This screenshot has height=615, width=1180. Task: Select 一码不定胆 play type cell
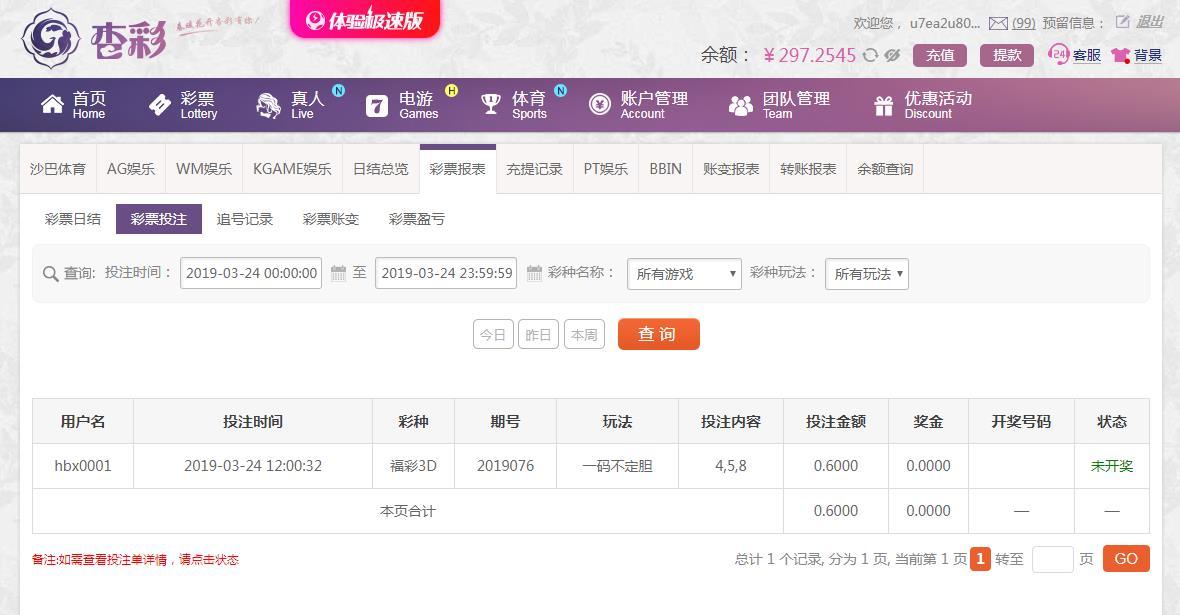tap(617, 466)
